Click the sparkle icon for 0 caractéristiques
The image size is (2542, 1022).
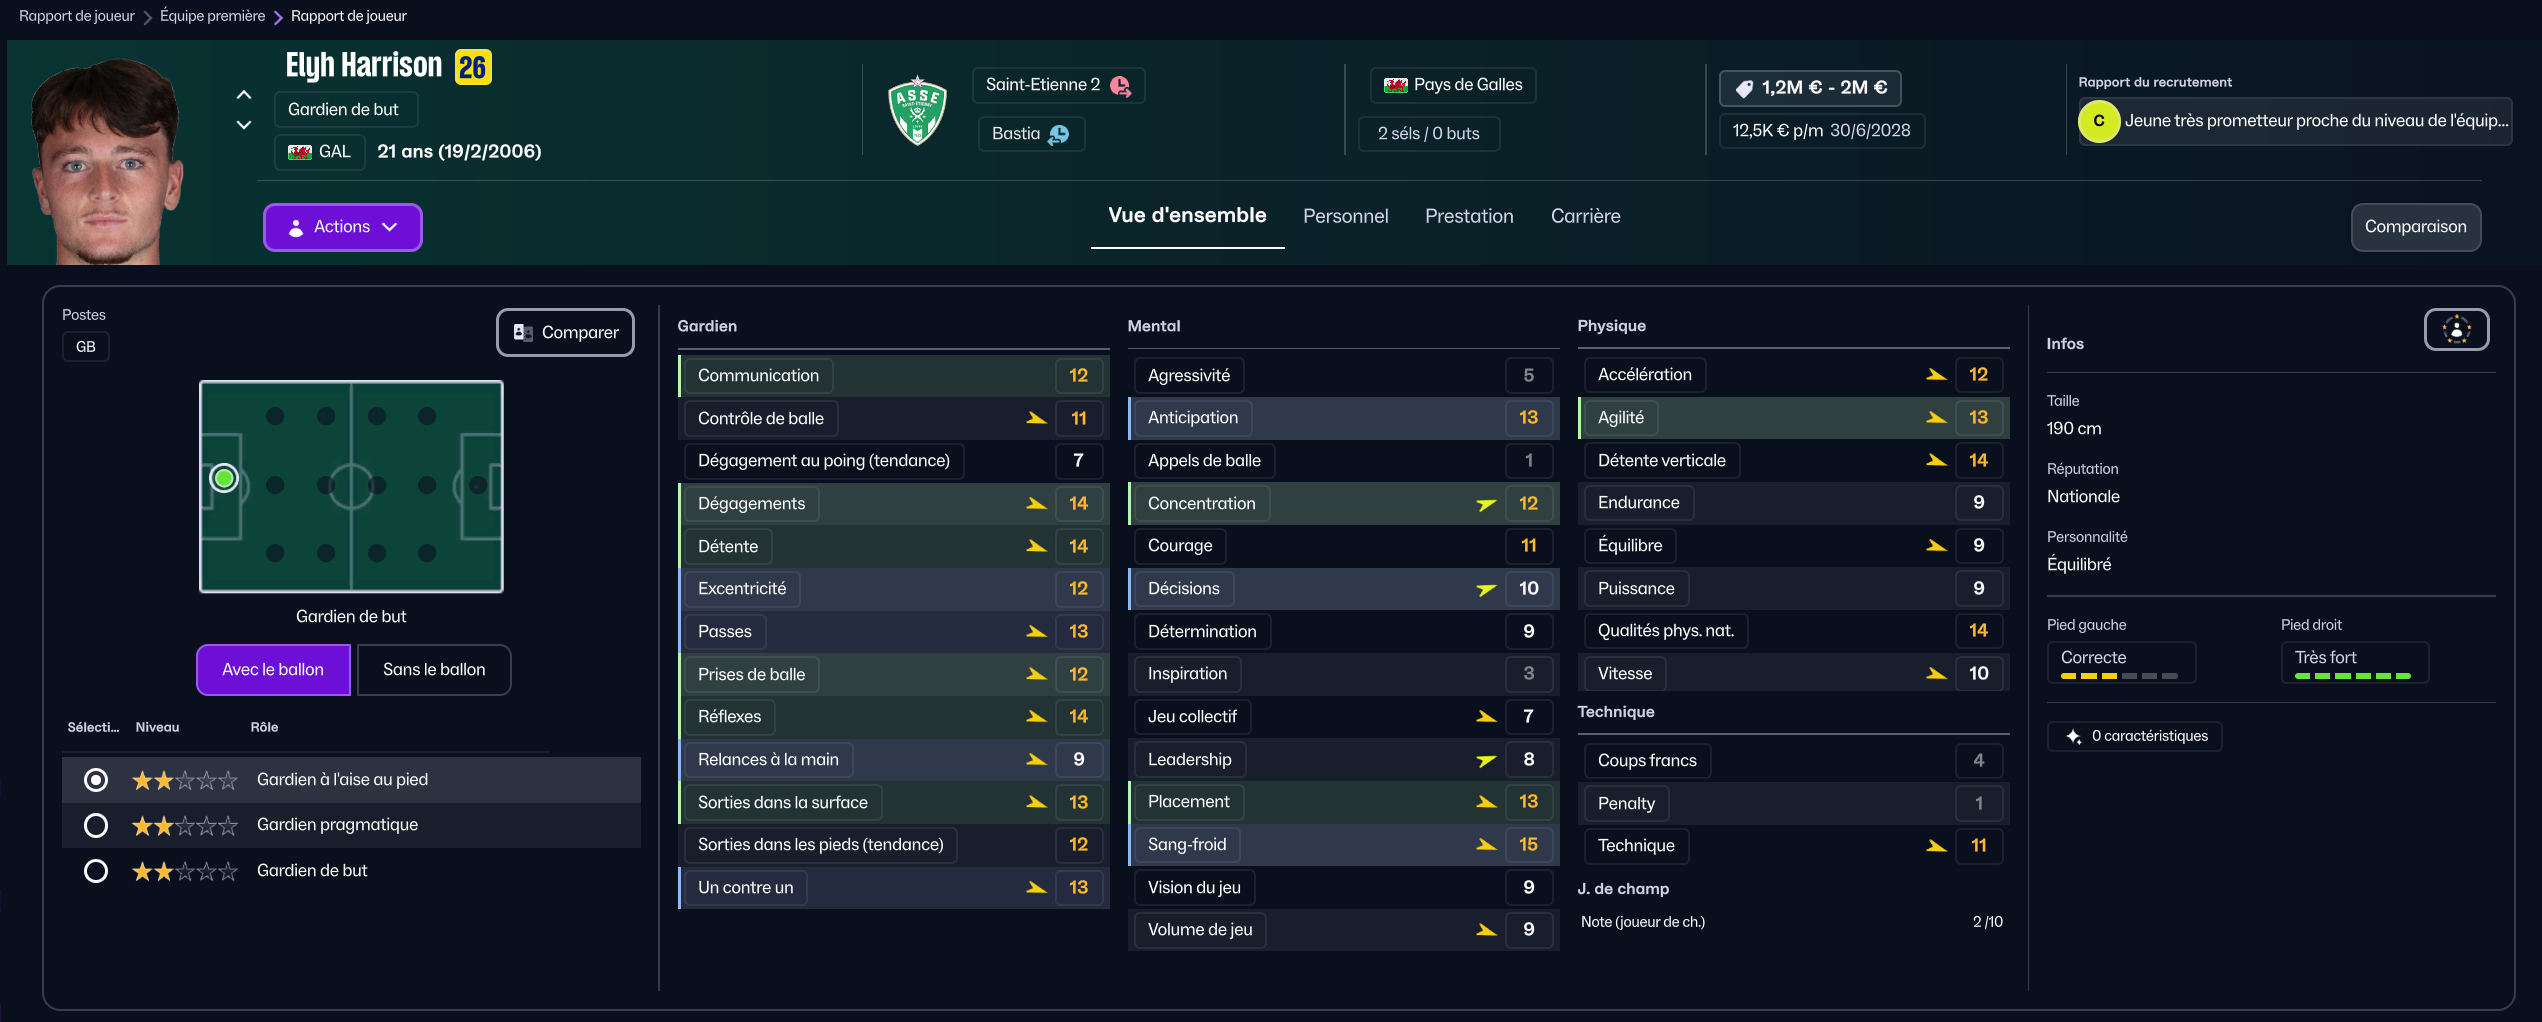tap(2074, 736)
